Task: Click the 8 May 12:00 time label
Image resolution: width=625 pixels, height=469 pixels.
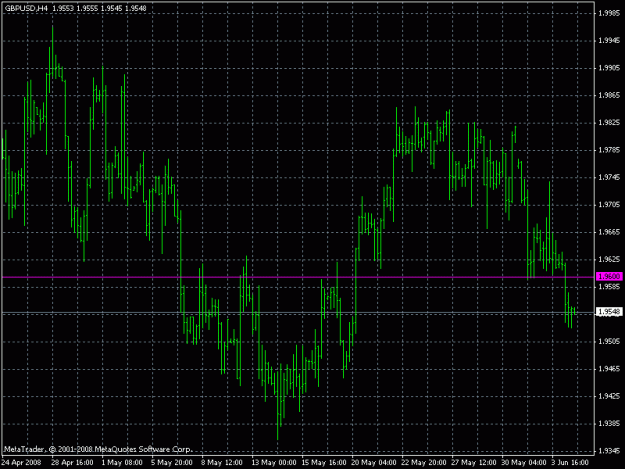Action: (222, 463)
